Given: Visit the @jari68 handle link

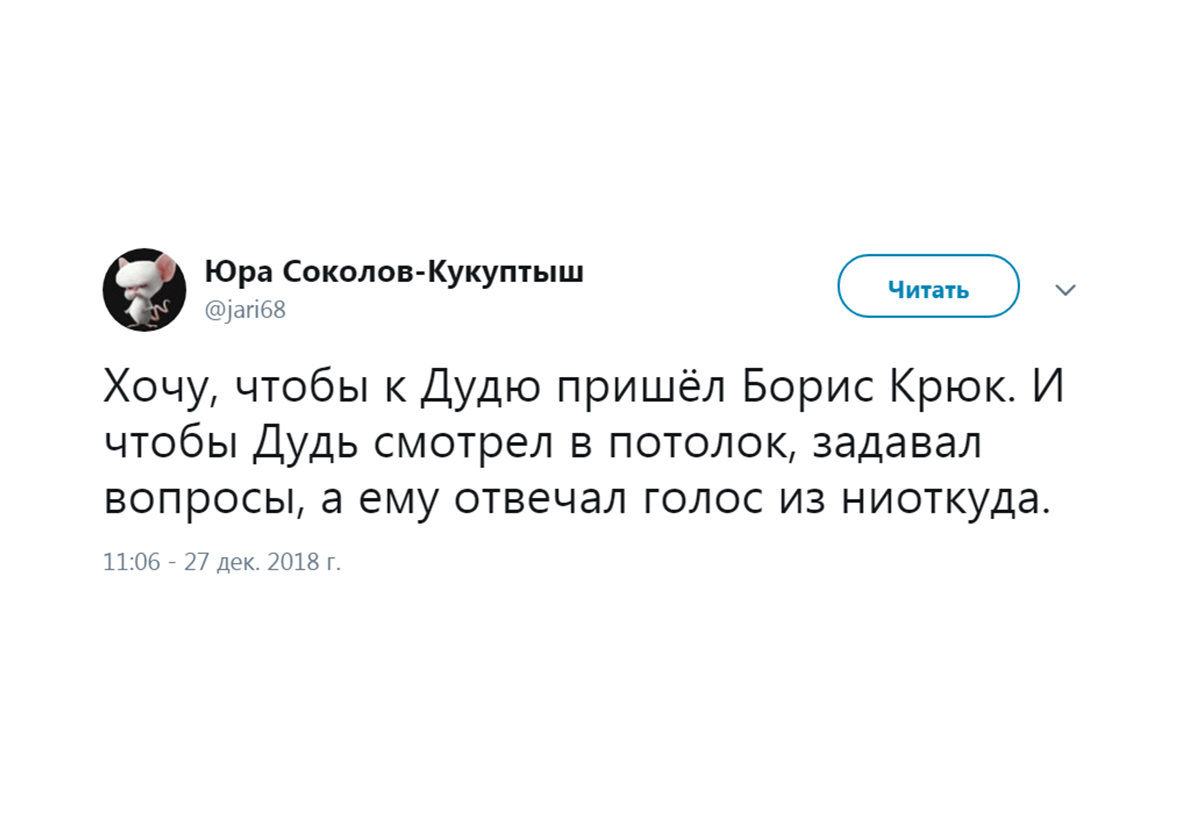Looking at the screenshot, I should [245, 310].
